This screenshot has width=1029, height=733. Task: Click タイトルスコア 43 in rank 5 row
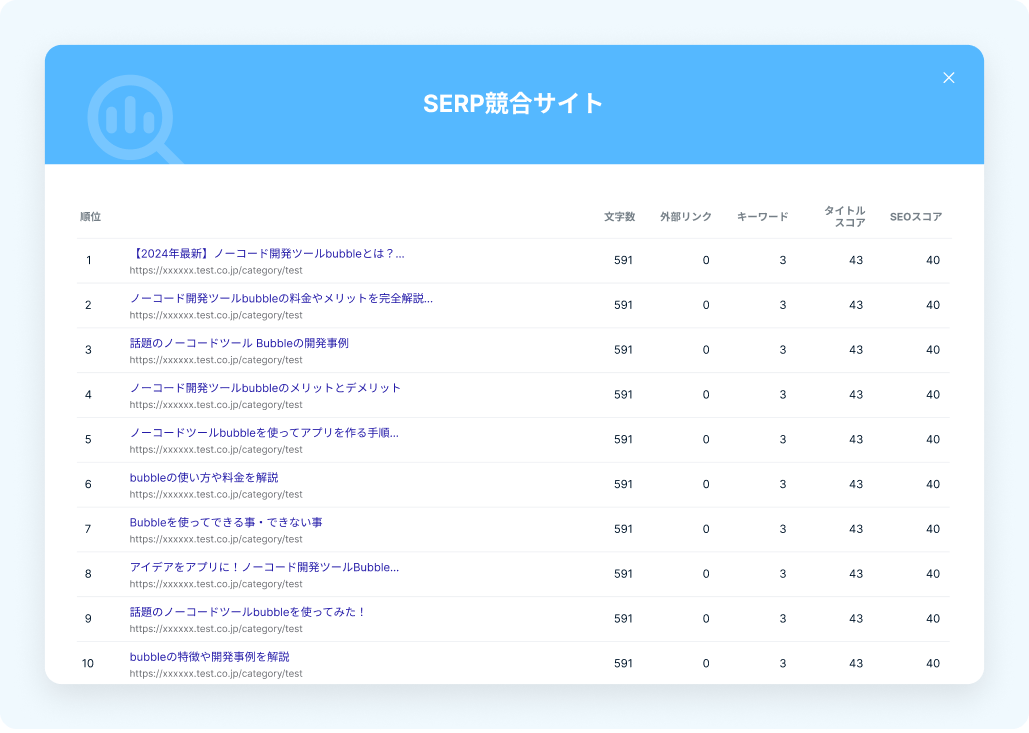(x=856, y=440)
